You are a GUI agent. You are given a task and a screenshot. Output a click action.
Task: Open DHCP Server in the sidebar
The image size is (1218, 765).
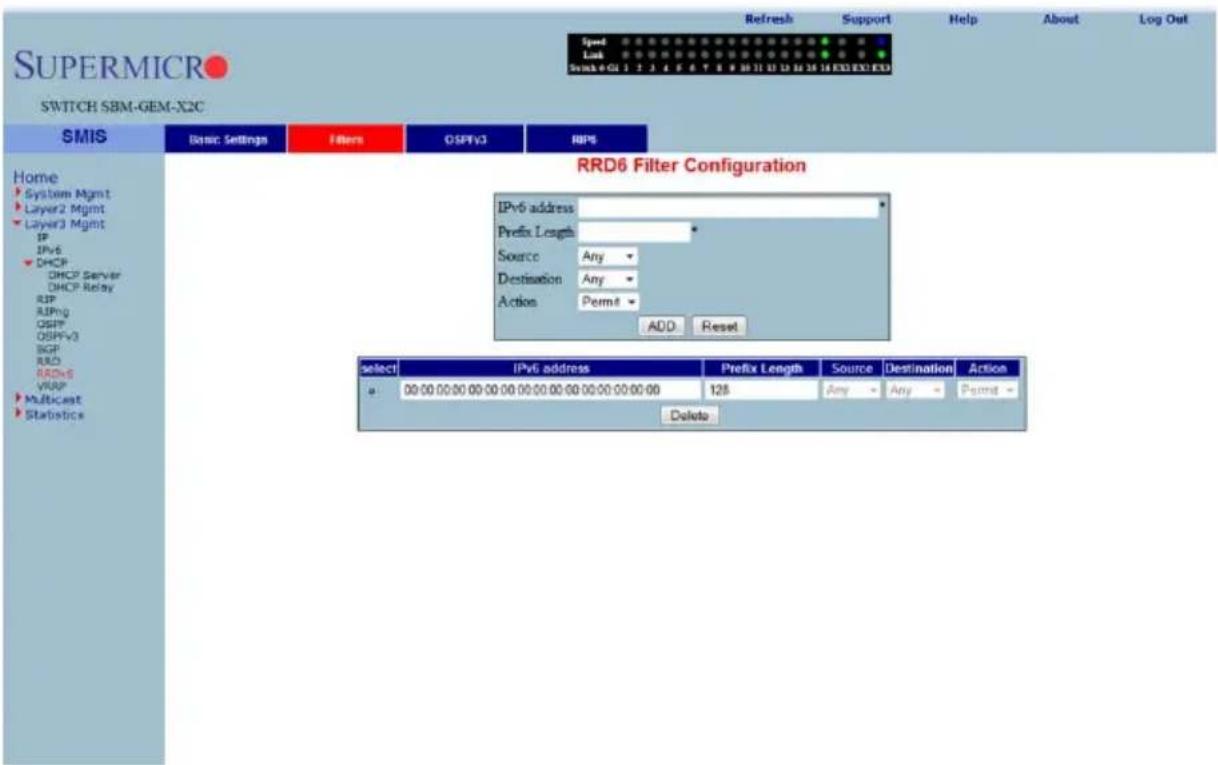click(x=83, y=275)
